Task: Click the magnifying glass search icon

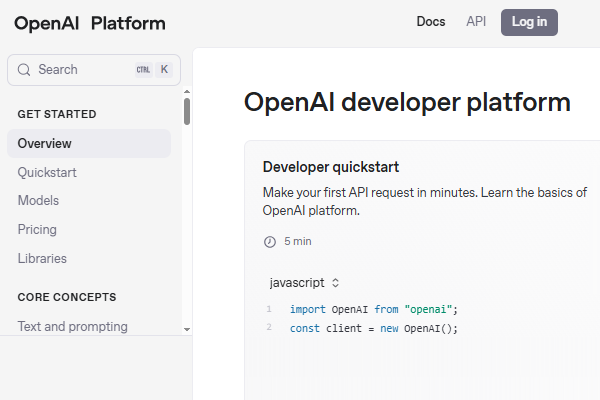Action: [24, 70]
